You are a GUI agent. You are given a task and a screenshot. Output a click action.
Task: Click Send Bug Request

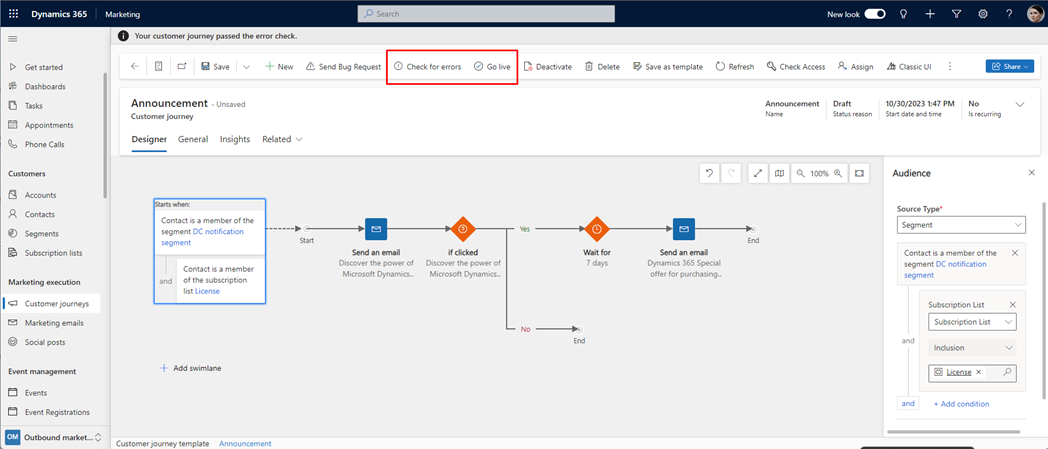tap(343, 66)
